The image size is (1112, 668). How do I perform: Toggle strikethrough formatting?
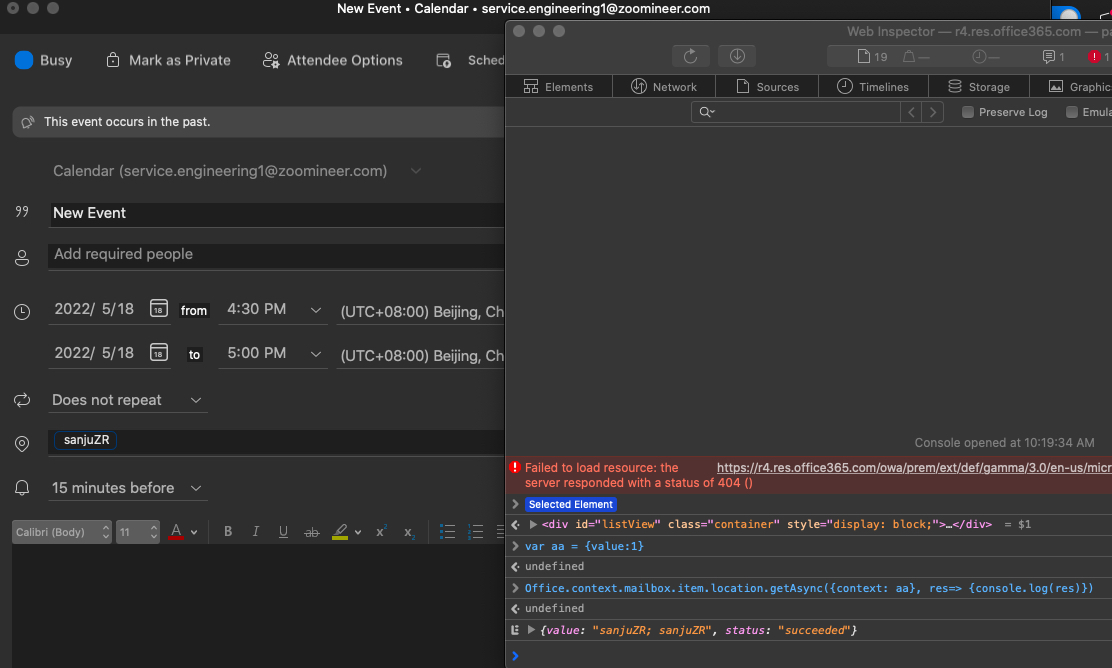point(311,531)
